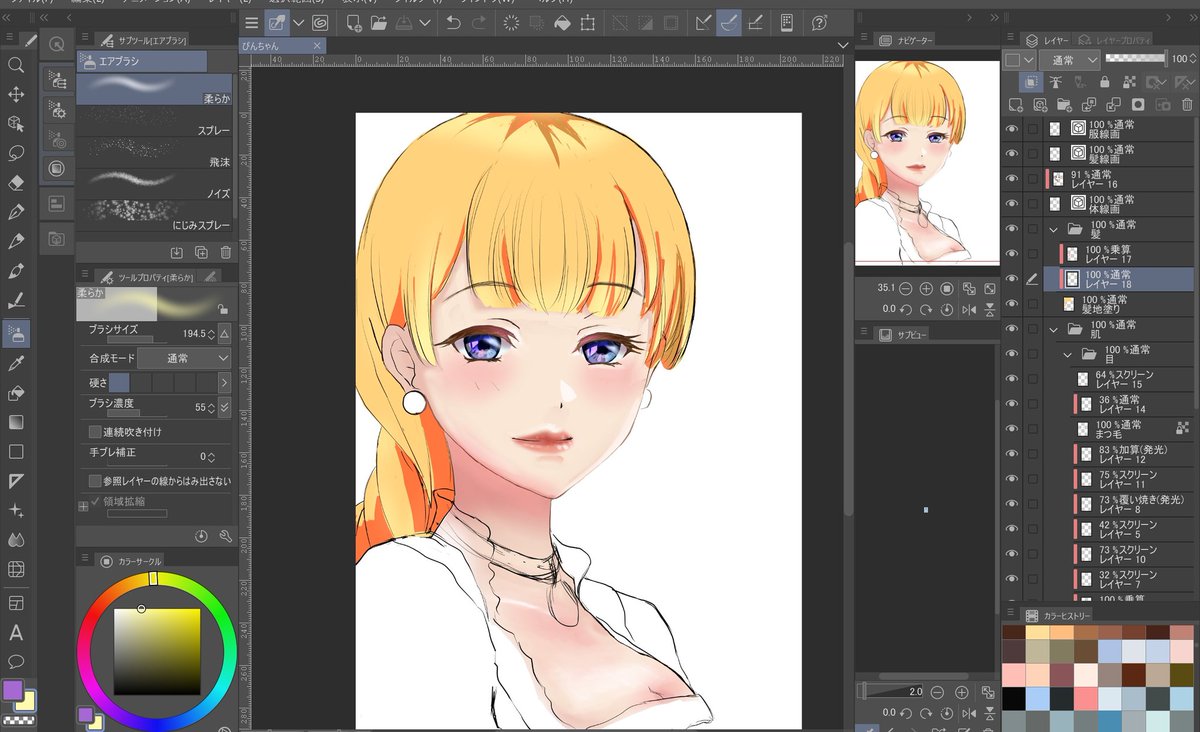Viewport: 1200px width, 732px height.
Task: Select the Balloon tool
Action: coord(16,661)
